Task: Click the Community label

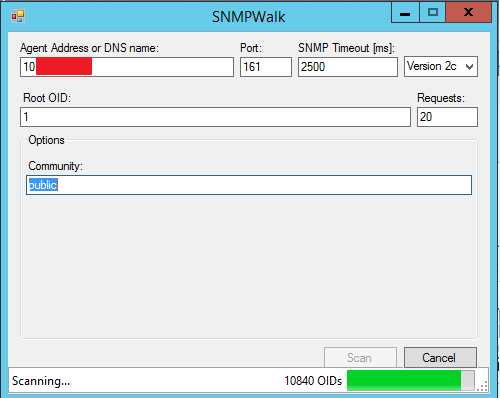Action: pos(55,166)
